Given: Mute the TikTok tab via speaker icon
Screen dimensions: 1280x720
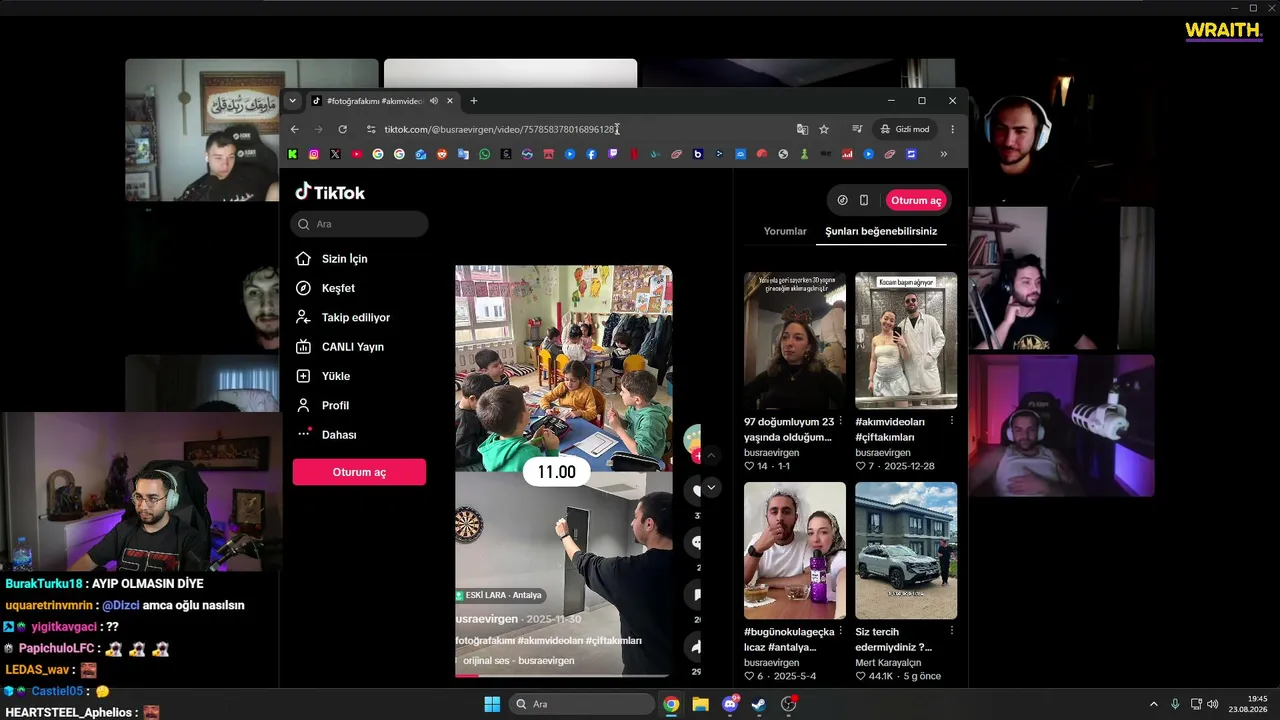Looking at the screenshot, I should (434, 101).
